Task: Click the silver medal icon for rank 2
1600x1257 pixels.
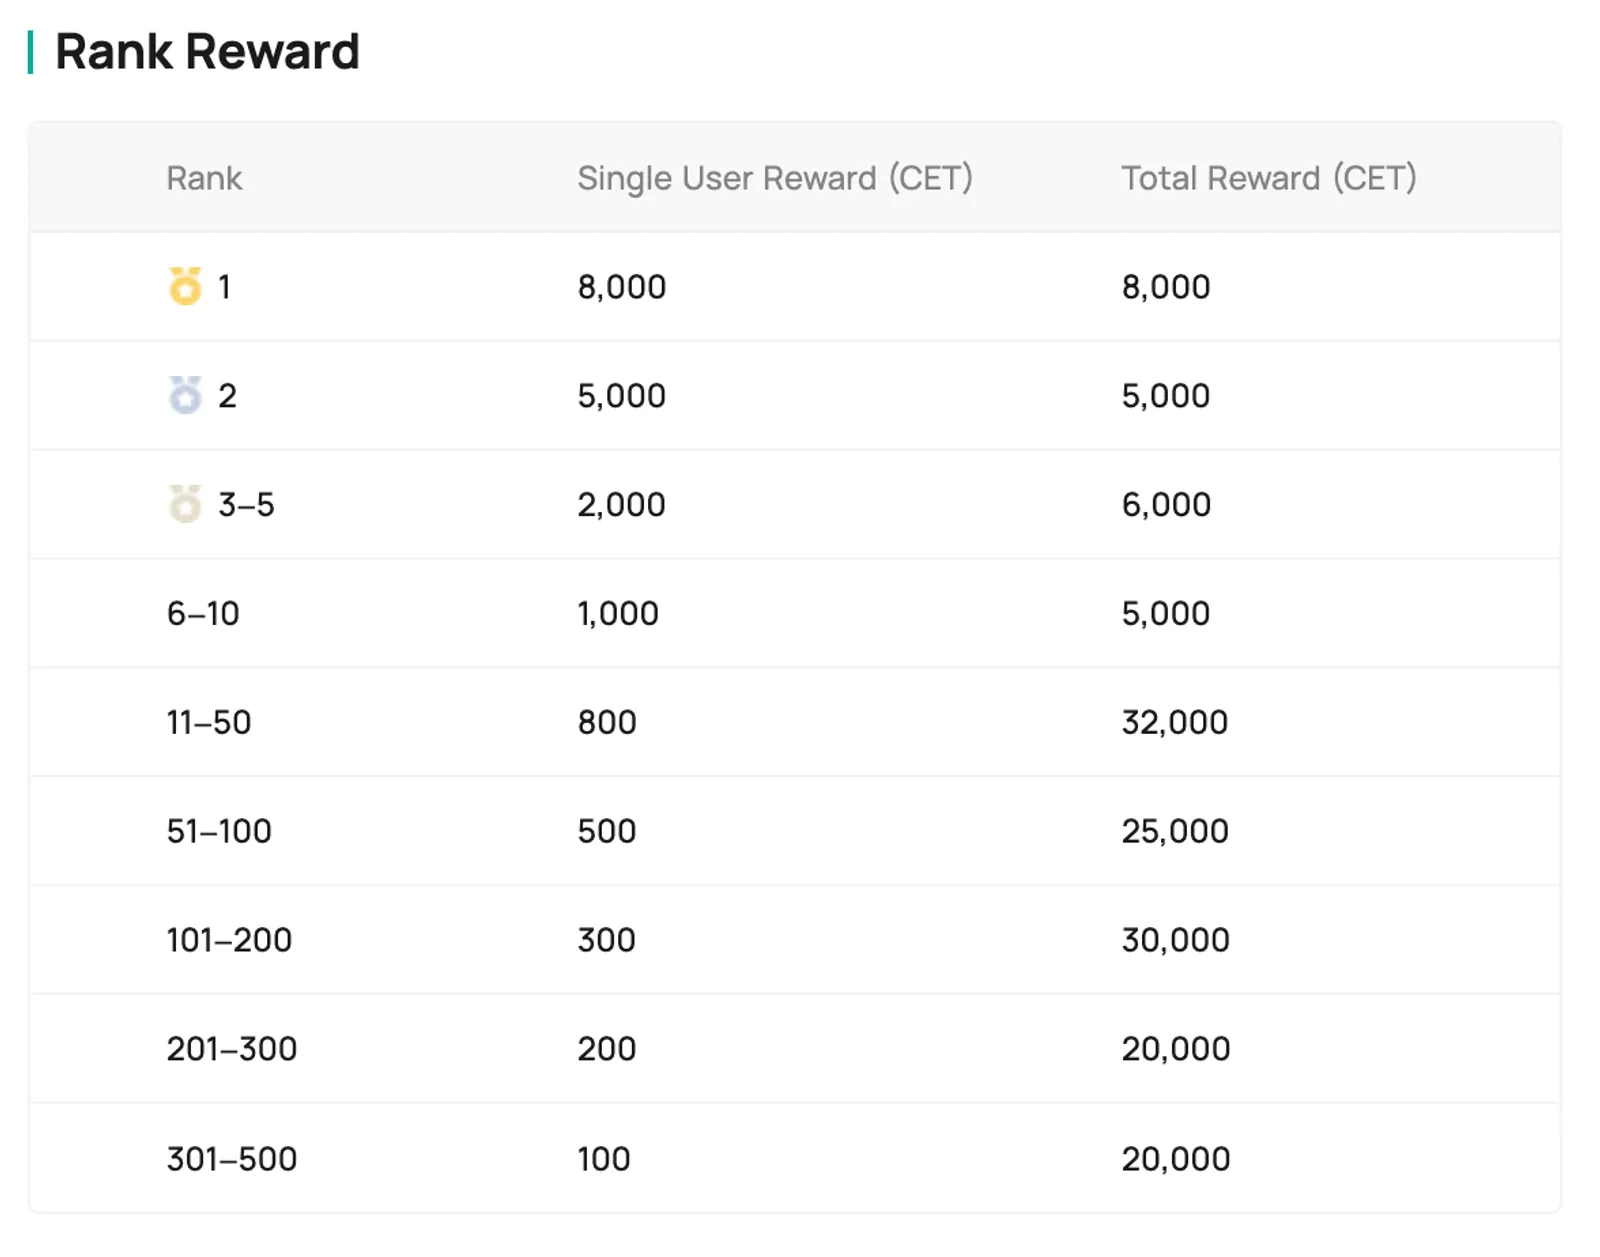Action: 185,395
